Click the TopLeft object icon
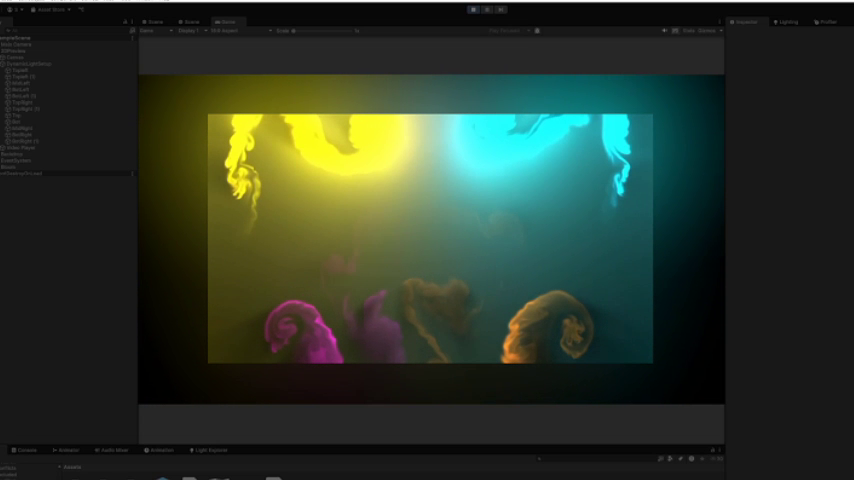854x480 pixels. pos(8,70)
